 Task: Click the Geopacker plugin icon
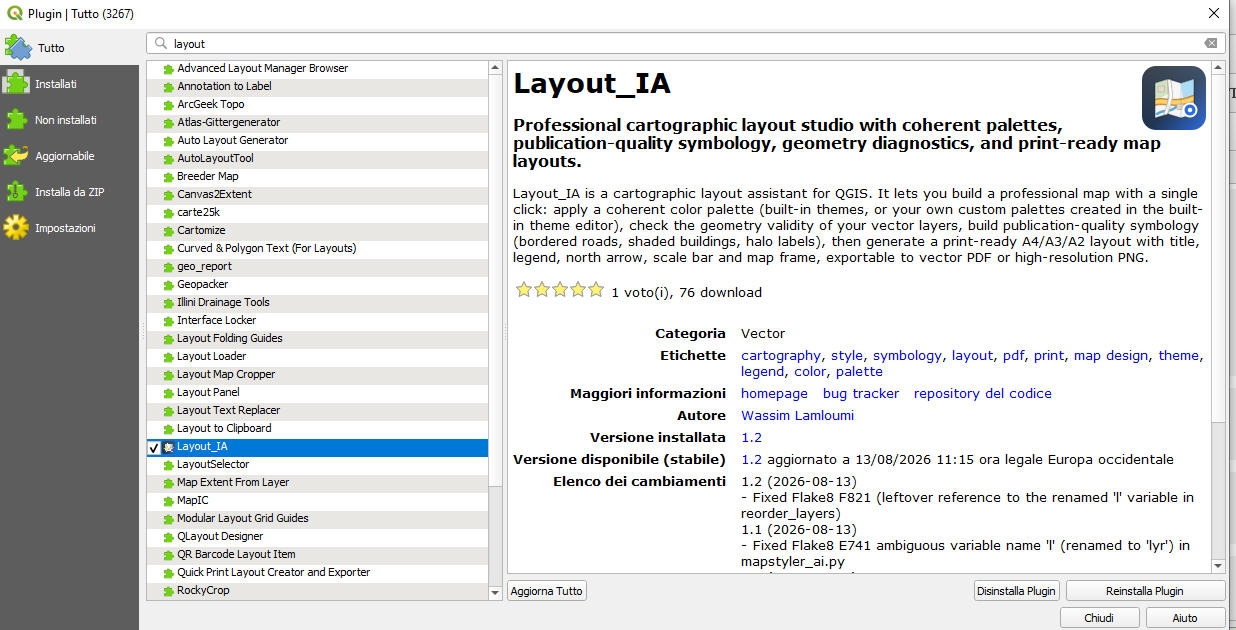click(168, 285)
